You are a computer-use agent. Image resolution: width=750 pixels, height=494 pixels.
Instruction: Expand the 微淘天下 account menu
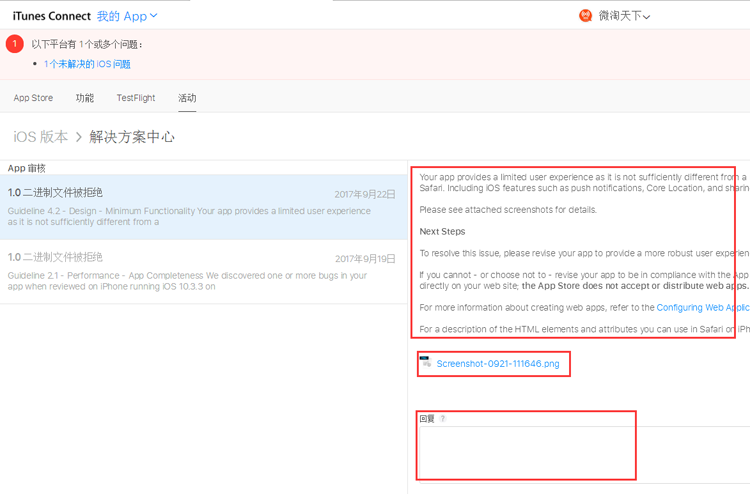(x=624, y=16)
